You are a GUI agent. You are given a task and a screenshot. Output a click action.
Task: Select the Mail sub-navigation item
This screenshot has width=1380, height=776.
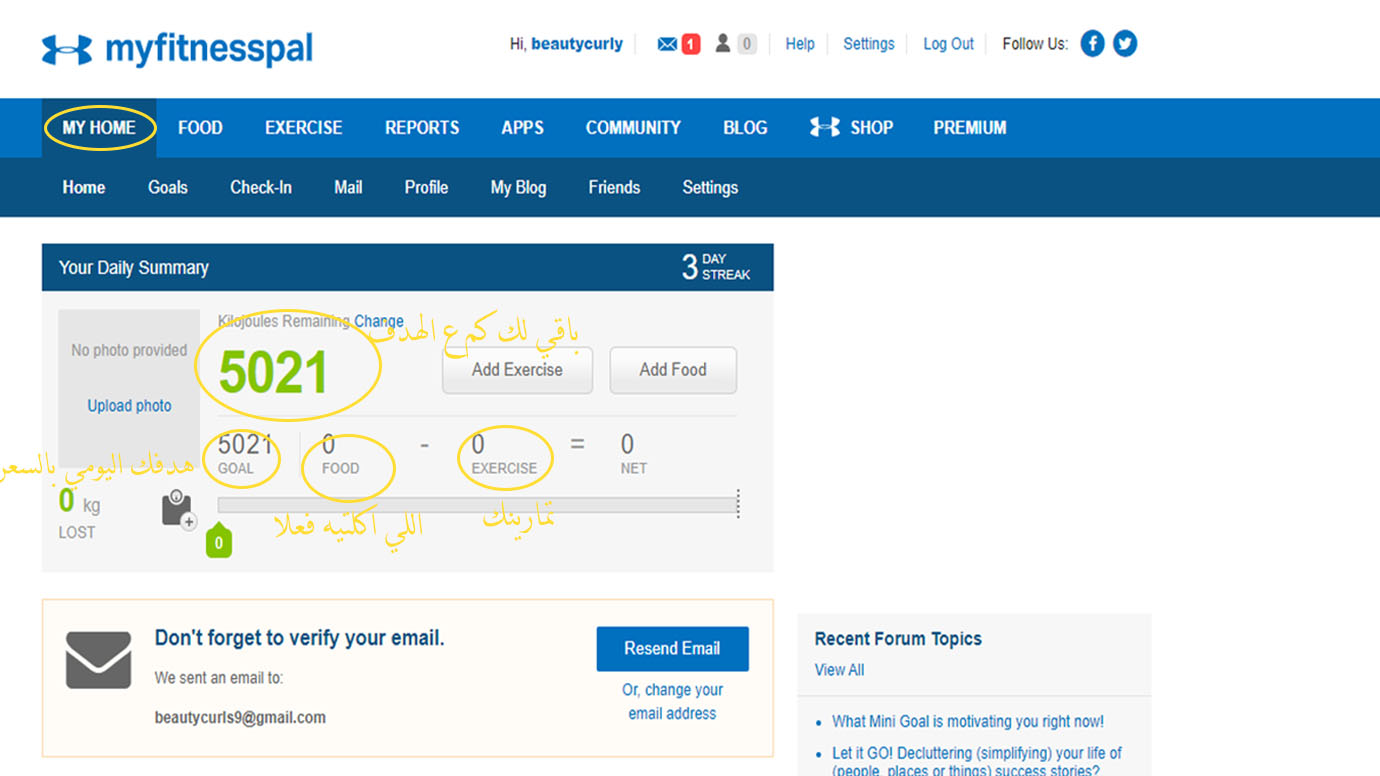click(348, 187)
